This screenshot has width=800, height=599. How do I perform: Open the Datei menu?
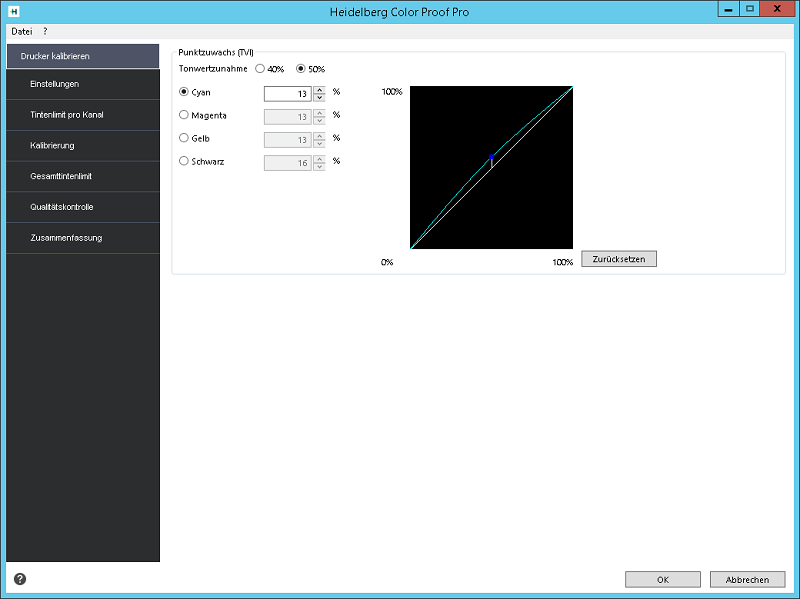tap(22, 32)
